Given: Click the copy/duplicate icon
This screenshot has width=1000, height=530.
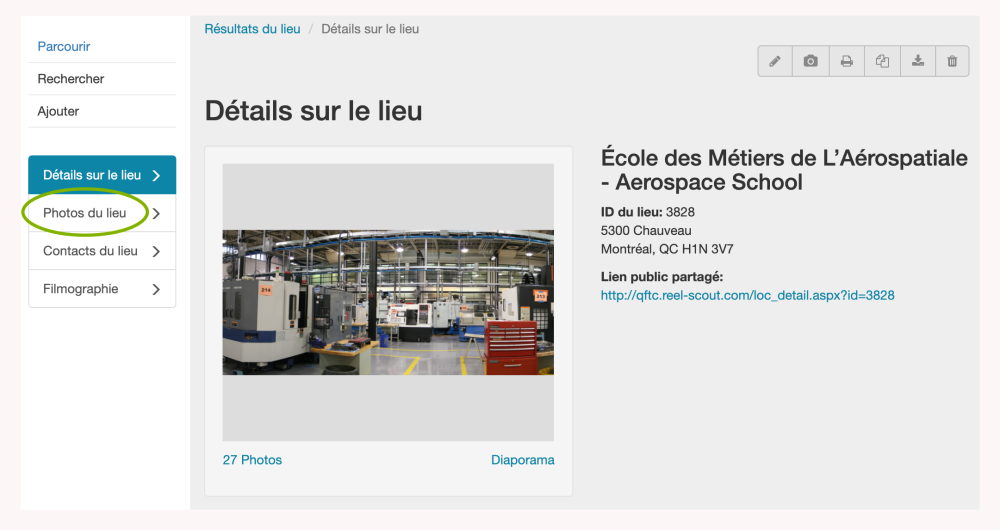Looking at the screenshot, I should tap(883, 61).
